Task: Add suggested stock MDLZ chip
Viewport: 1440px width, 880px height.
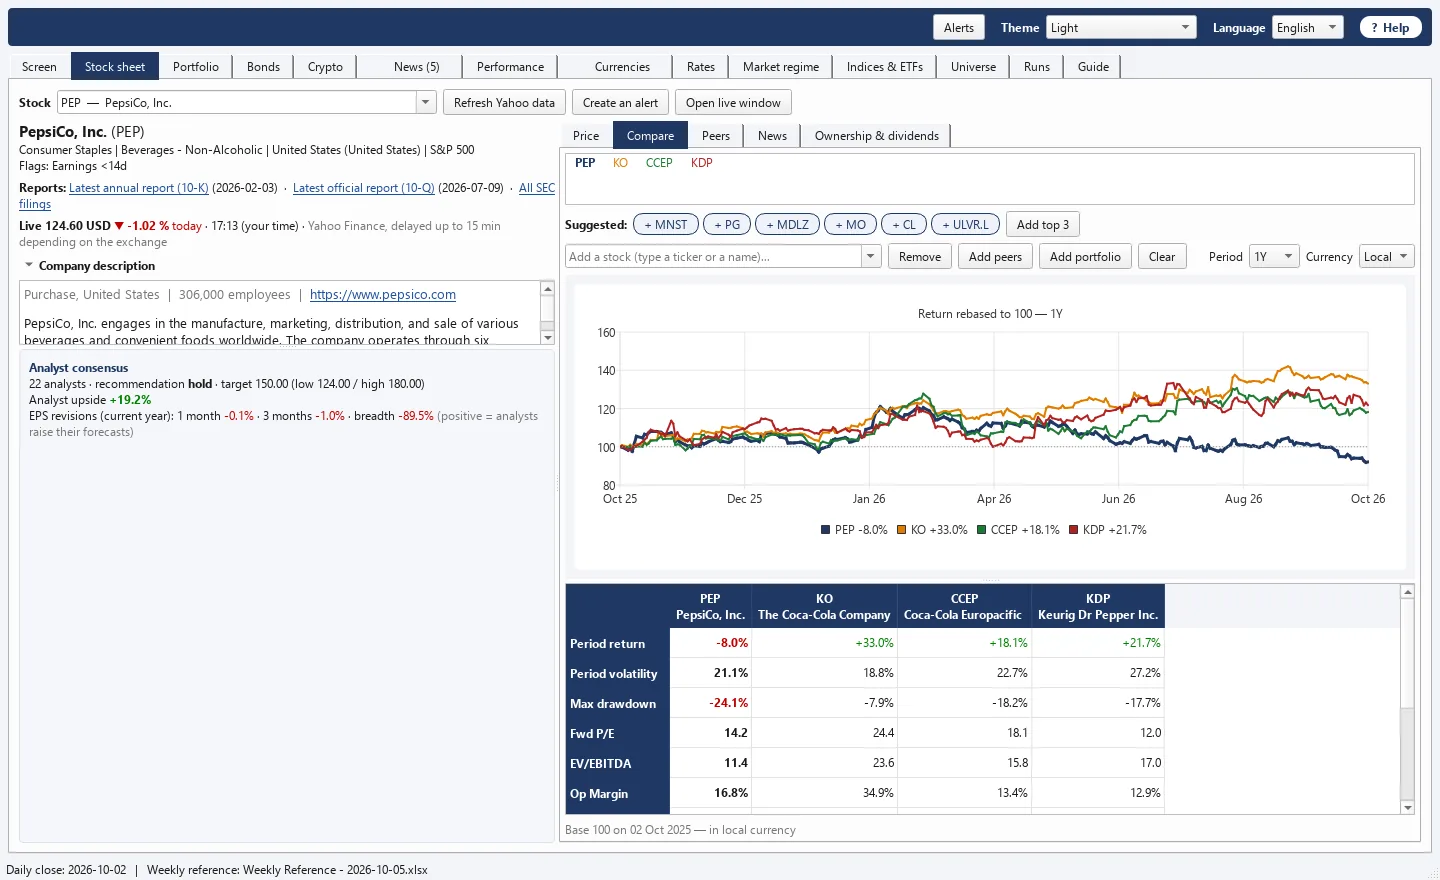Action: point(788,225)
